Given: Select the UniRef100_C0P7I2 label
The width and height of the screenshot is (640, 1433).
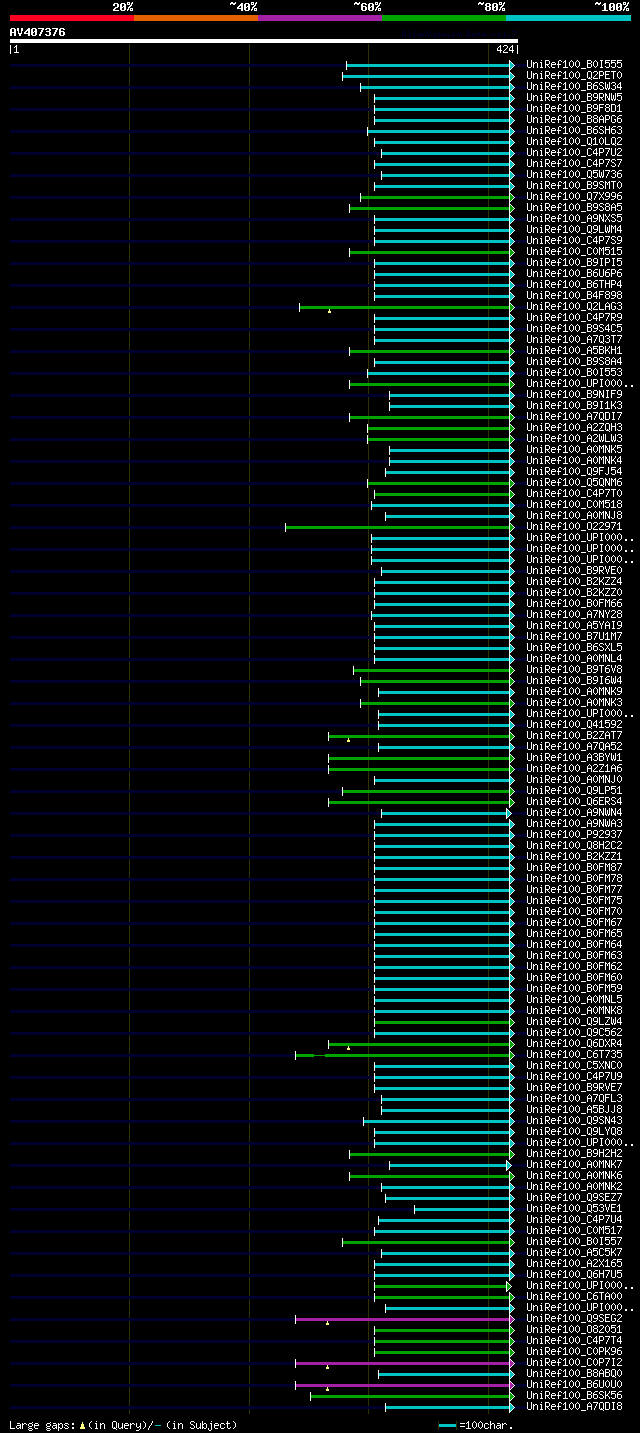Looking at the screenshot, I should click(574, 1362).
